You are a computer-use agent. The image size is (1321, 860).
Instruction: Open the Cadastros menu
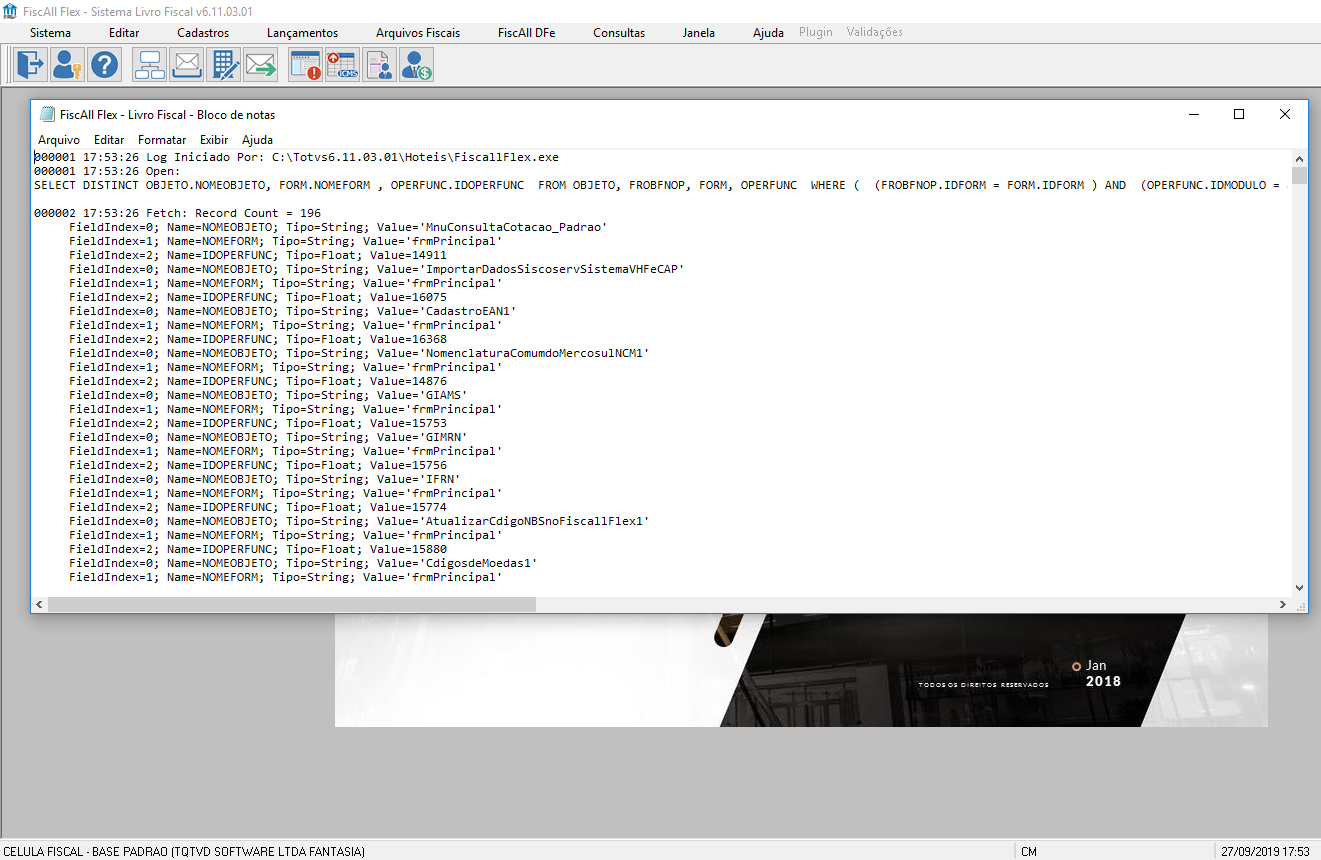click(x=203, y=33)
